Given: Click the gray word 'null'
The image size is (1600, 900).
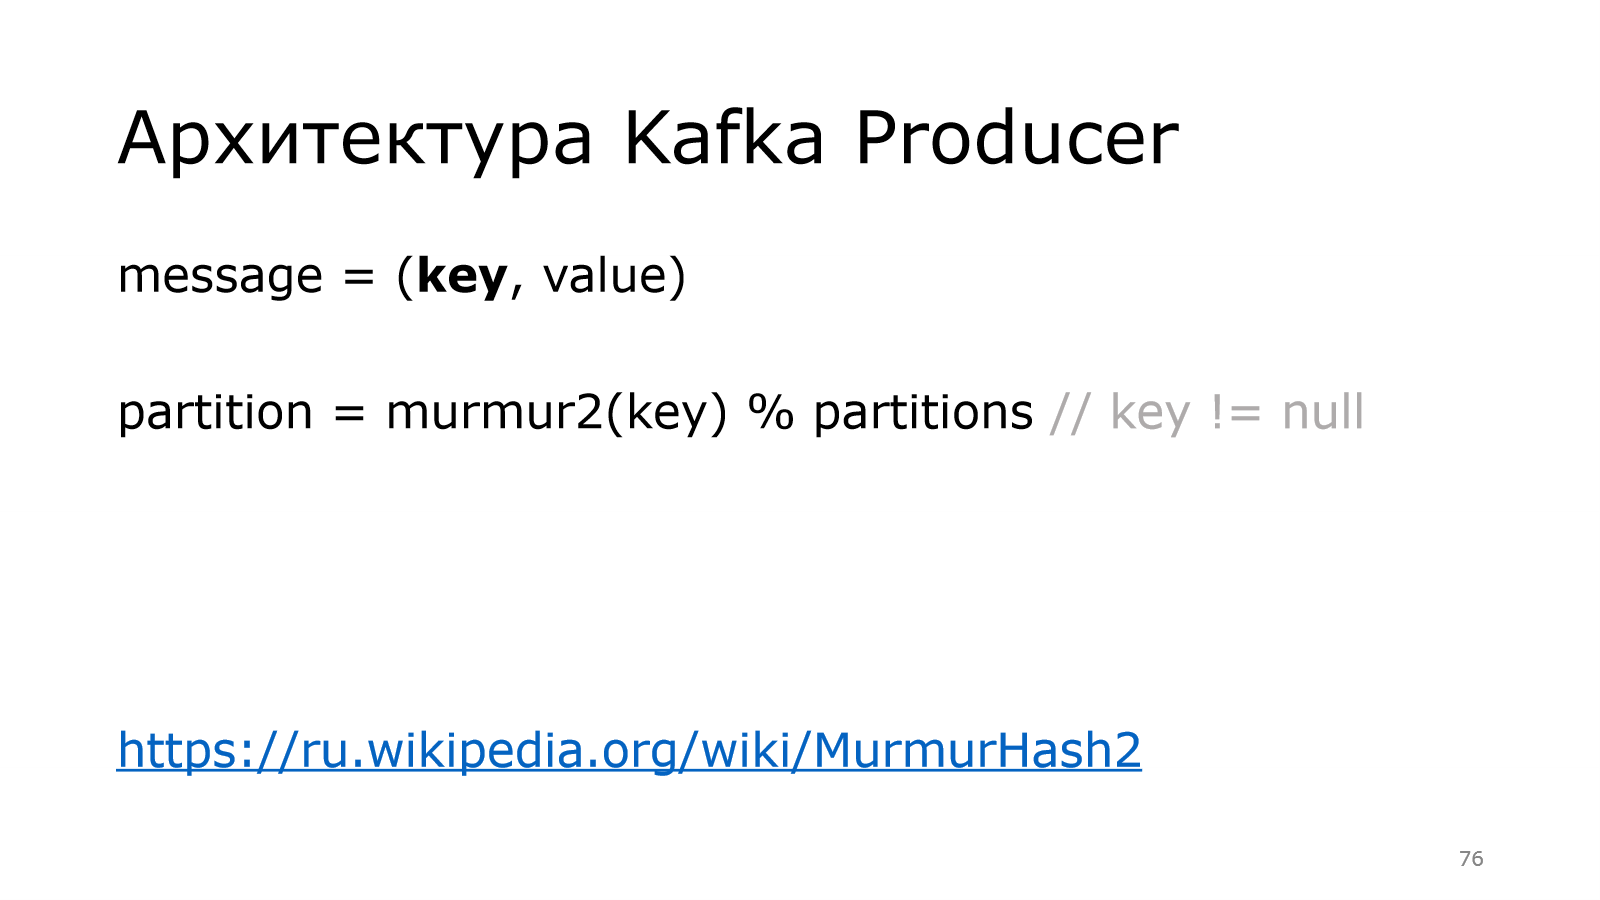Looking at the screenshot, I should pos(1322,413).
